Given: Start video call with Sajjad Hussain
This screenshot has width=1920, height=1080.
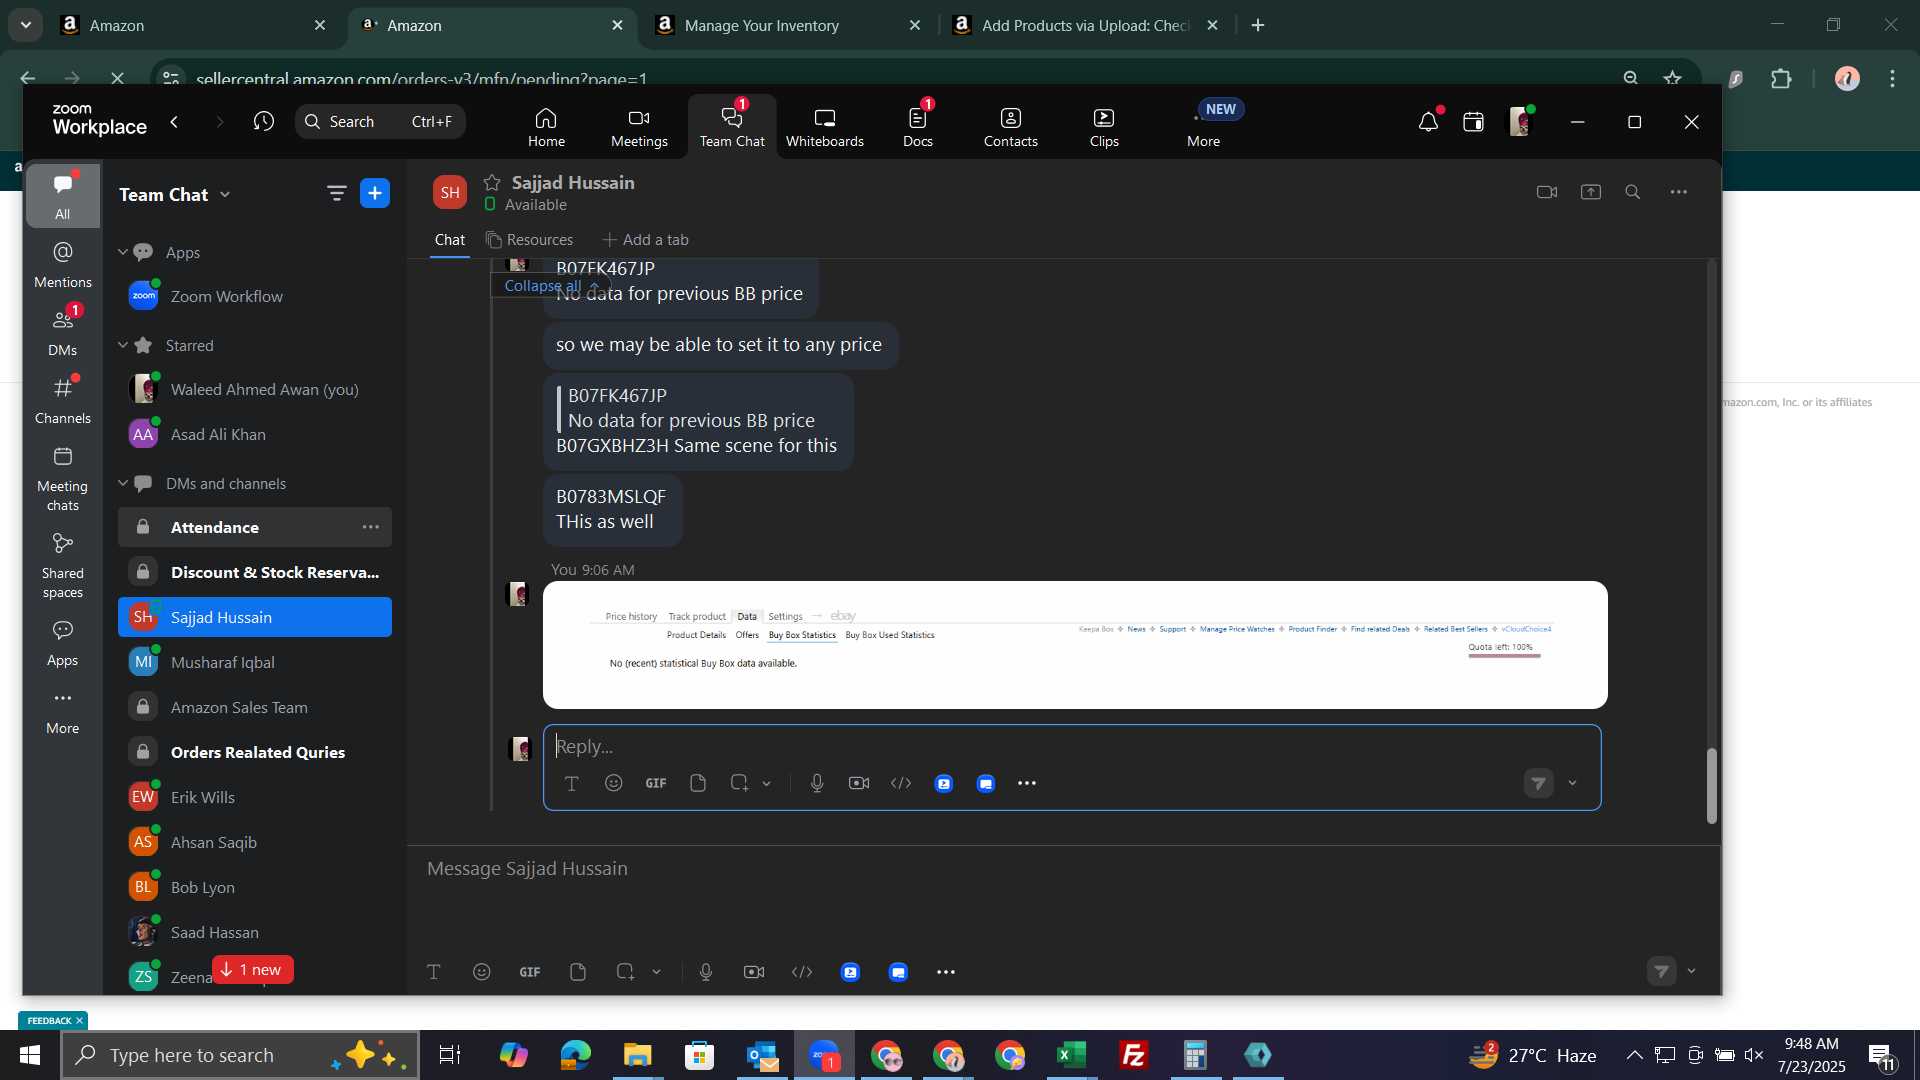Looking at the screenshot, I should pyautogui.click(x=1547, y=192).
